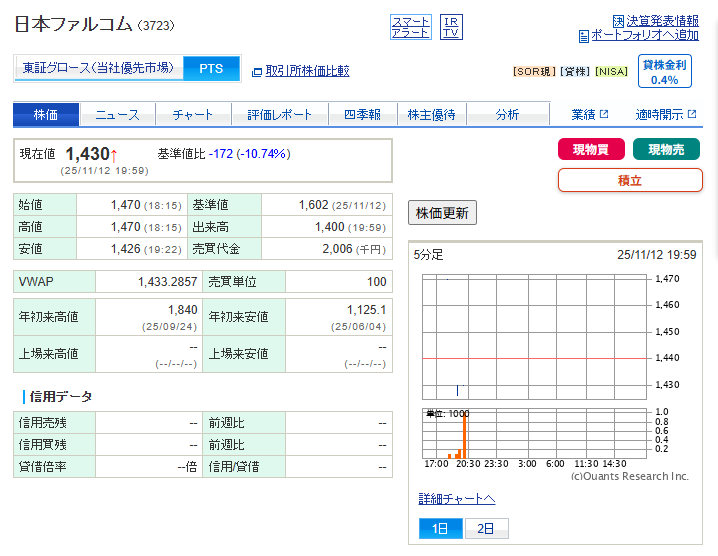Click the ポートフォリオへ追加 icon
This screenshot has width=718, height=556.
[x=584, y=36]
